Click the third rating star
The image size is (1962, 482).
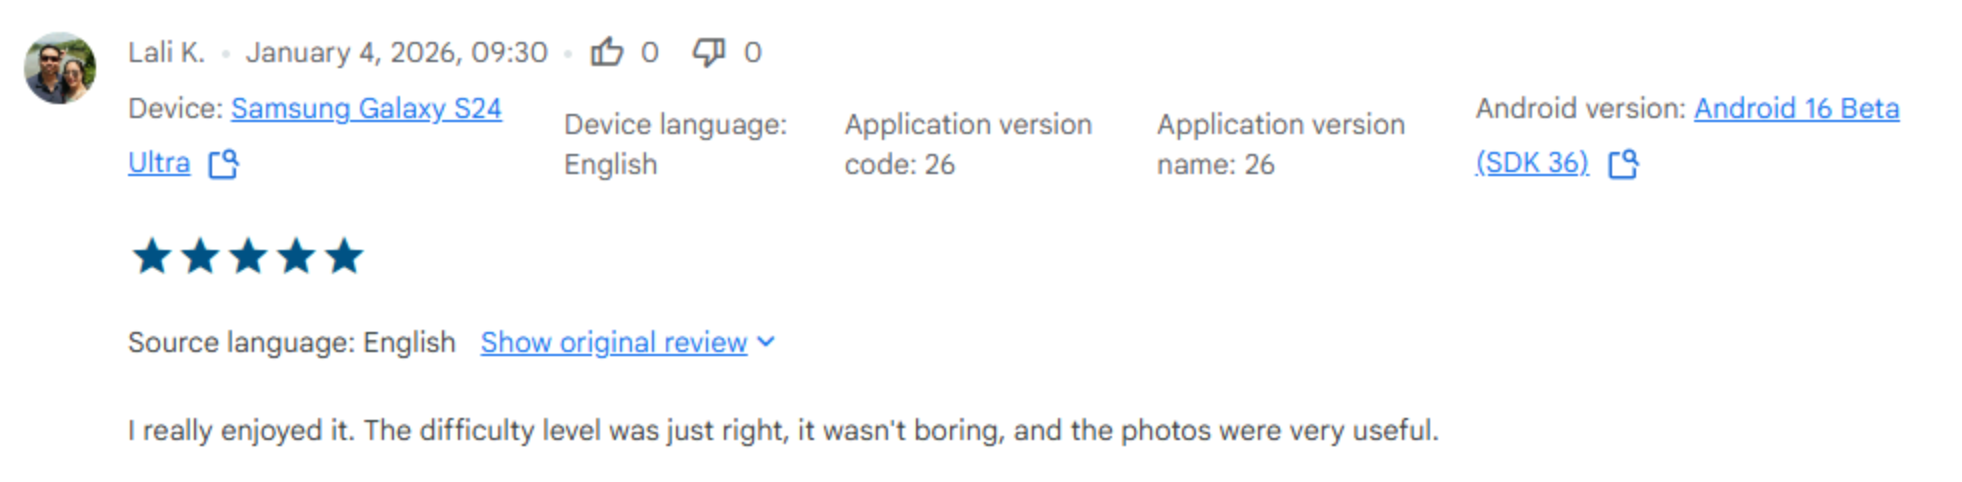tap(248, 256)
